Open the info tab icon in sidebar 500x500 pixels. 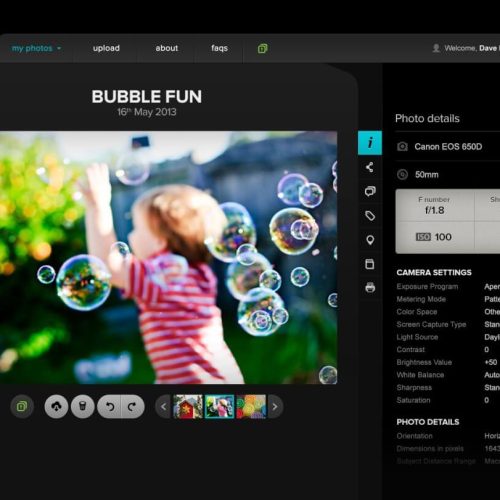click(370, 143)
